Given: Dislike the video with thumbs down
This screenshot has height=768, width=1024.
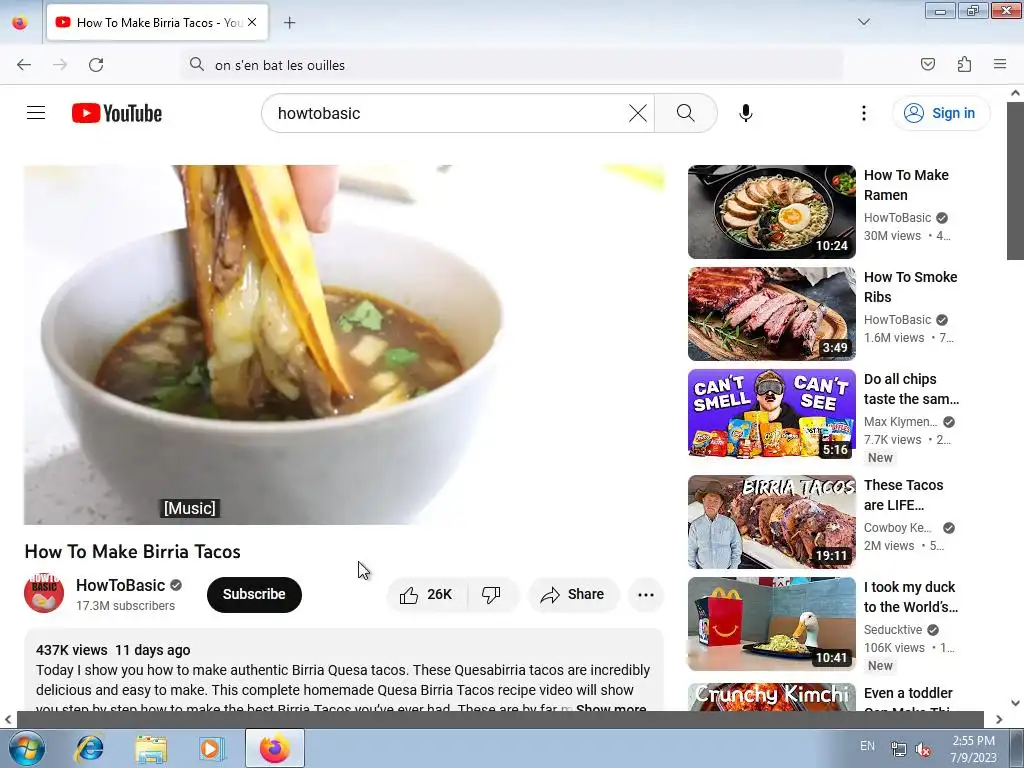Looking at the screenshot, I should tap(492, 594).
